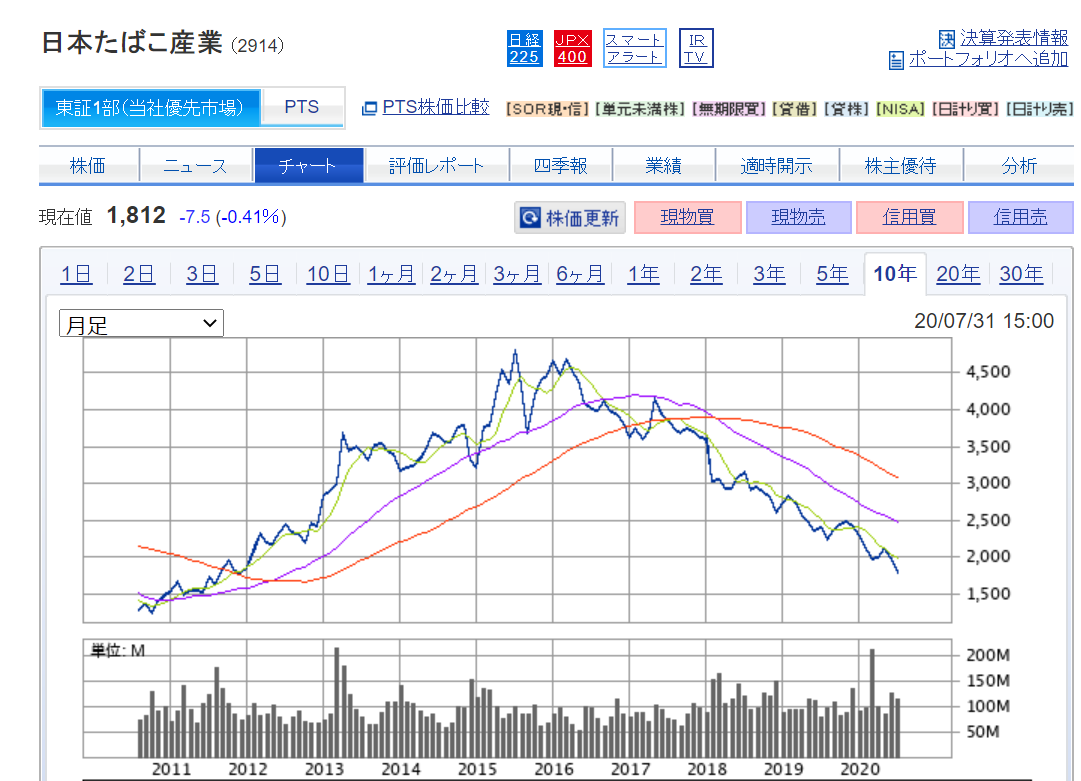Open the ニュース tab
Viewport: 1081px width, 781px height.
196,165
